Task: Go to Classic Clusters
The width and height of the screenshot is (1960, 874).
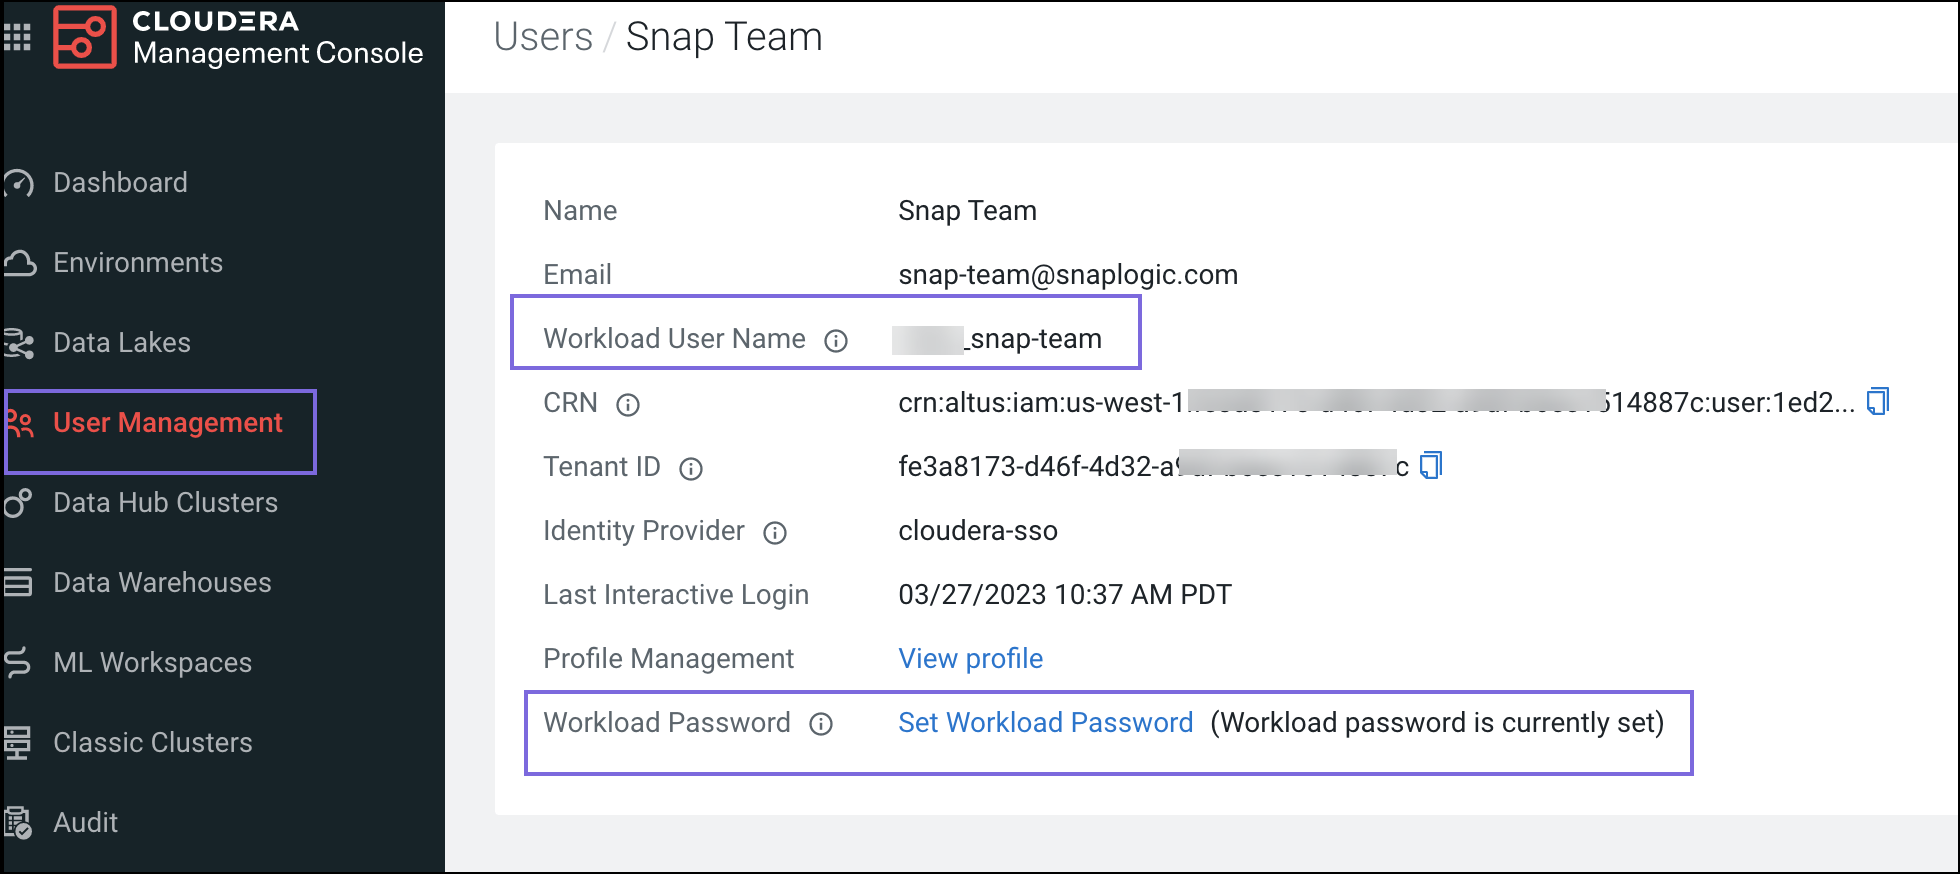Action: 152,743
